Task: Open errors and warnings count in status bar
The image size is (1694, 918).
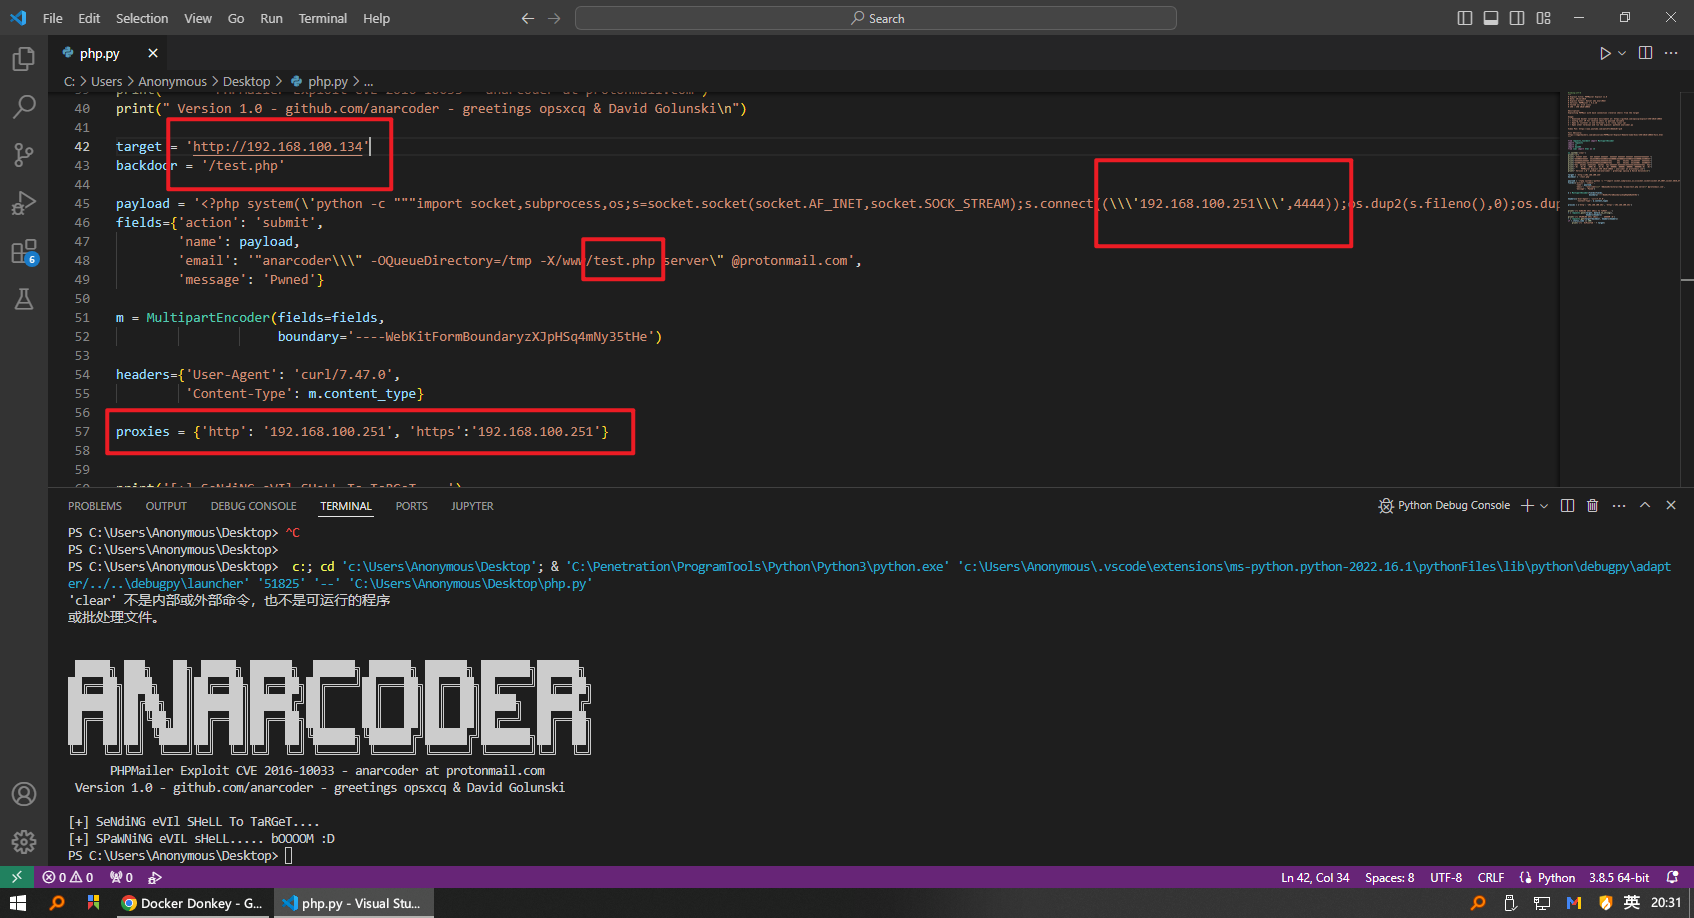Action: pos(68,877)
